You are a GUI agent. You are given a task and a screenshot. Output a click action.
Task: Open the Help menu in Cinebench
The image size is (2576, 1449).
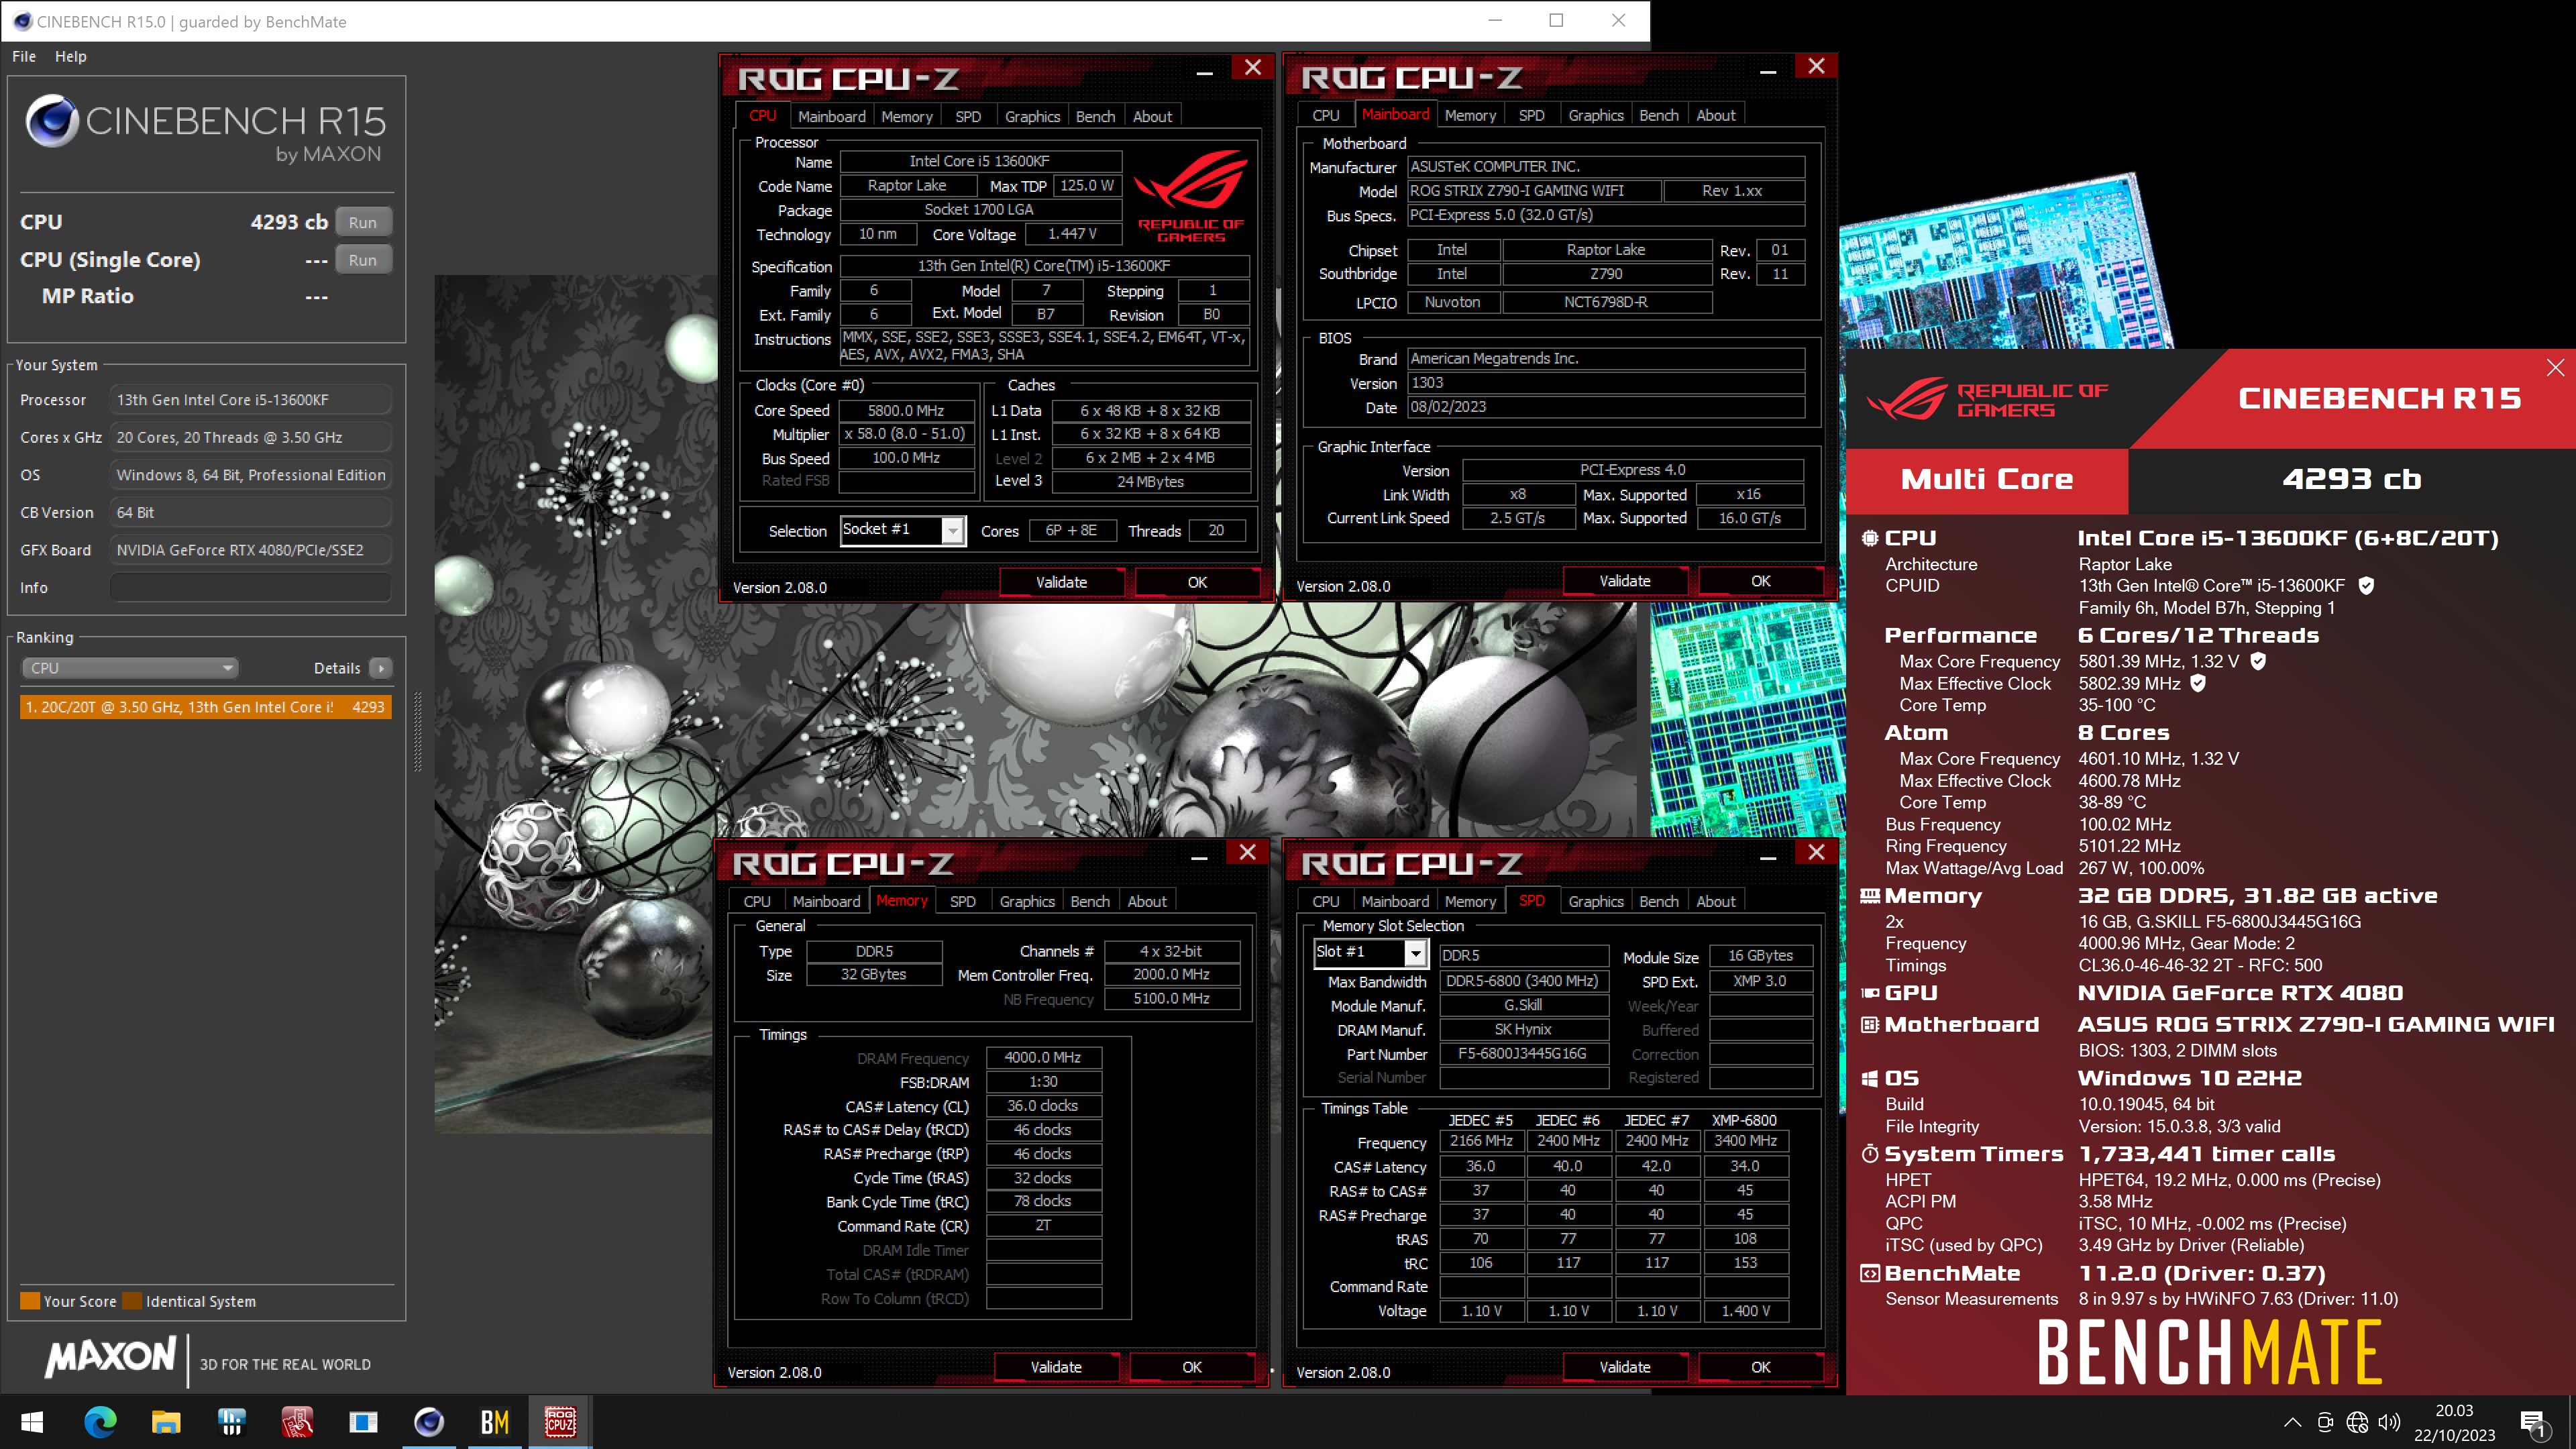pos(70,56)
